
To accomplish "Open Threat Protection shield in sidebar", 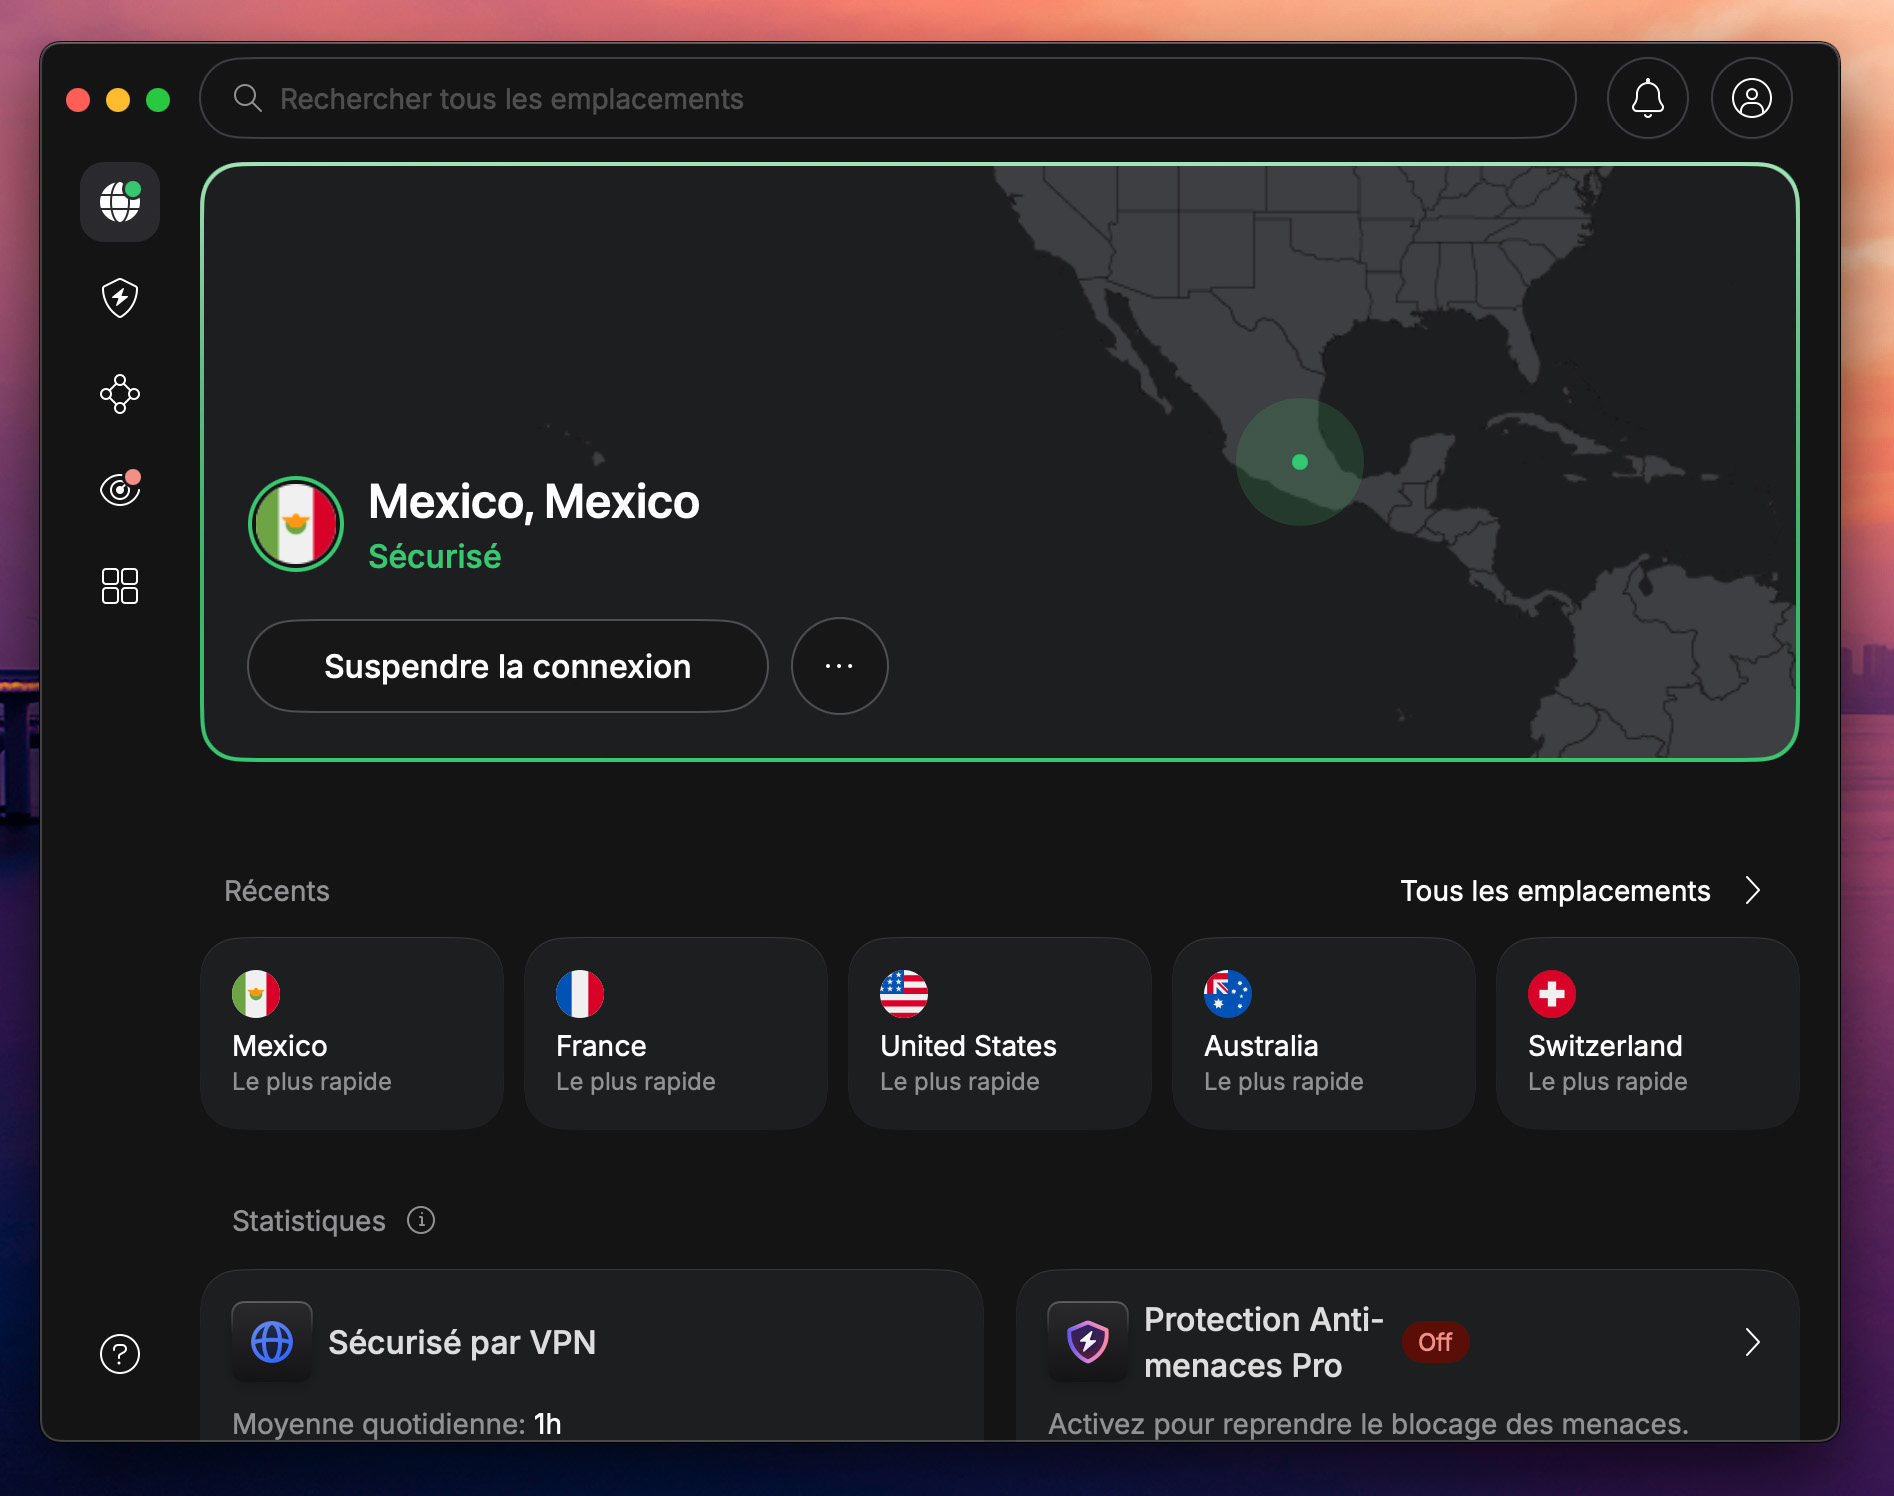I will tap(120, 297).
